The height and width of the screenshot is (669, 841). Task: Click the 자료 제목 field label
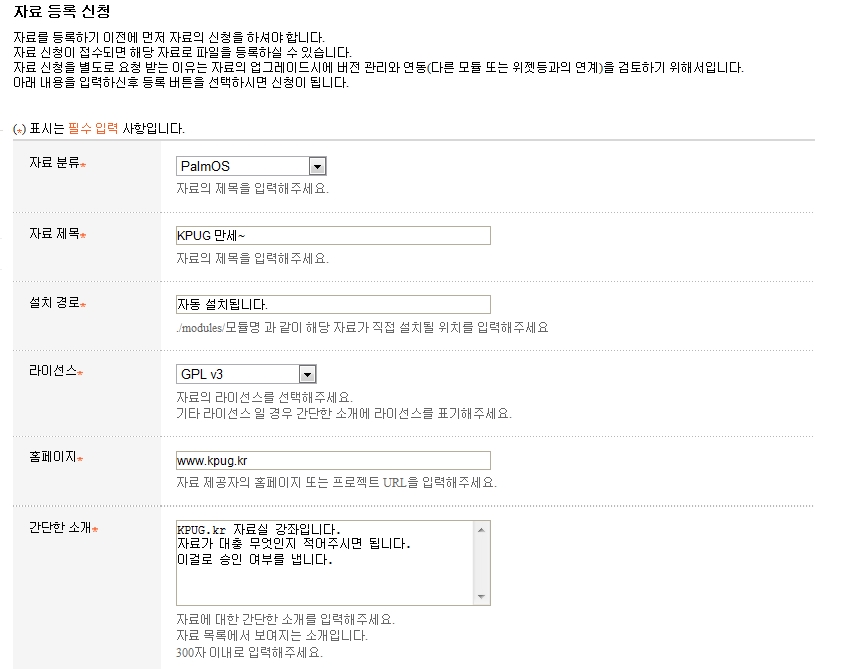[57, 233]
